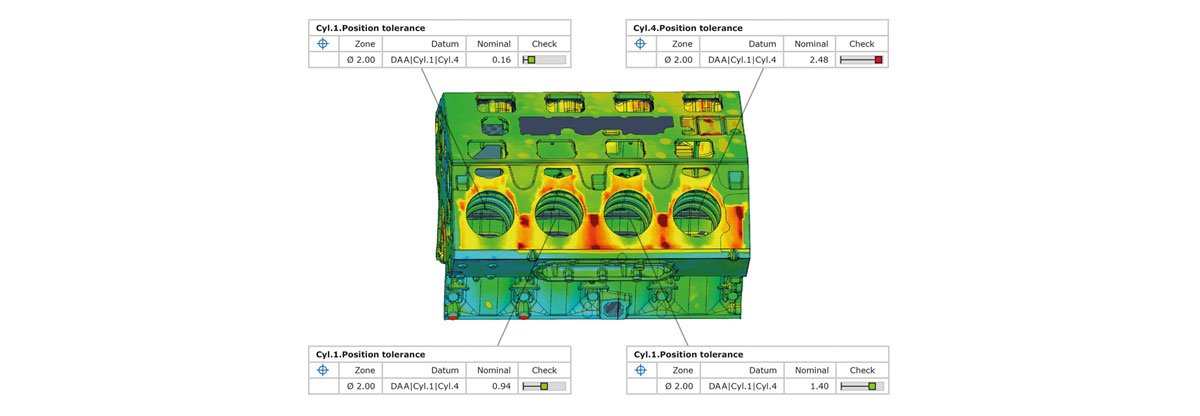1200x416 pixels.
Task: Click the Nominal header above 2.48
Action: click(812, 44)
